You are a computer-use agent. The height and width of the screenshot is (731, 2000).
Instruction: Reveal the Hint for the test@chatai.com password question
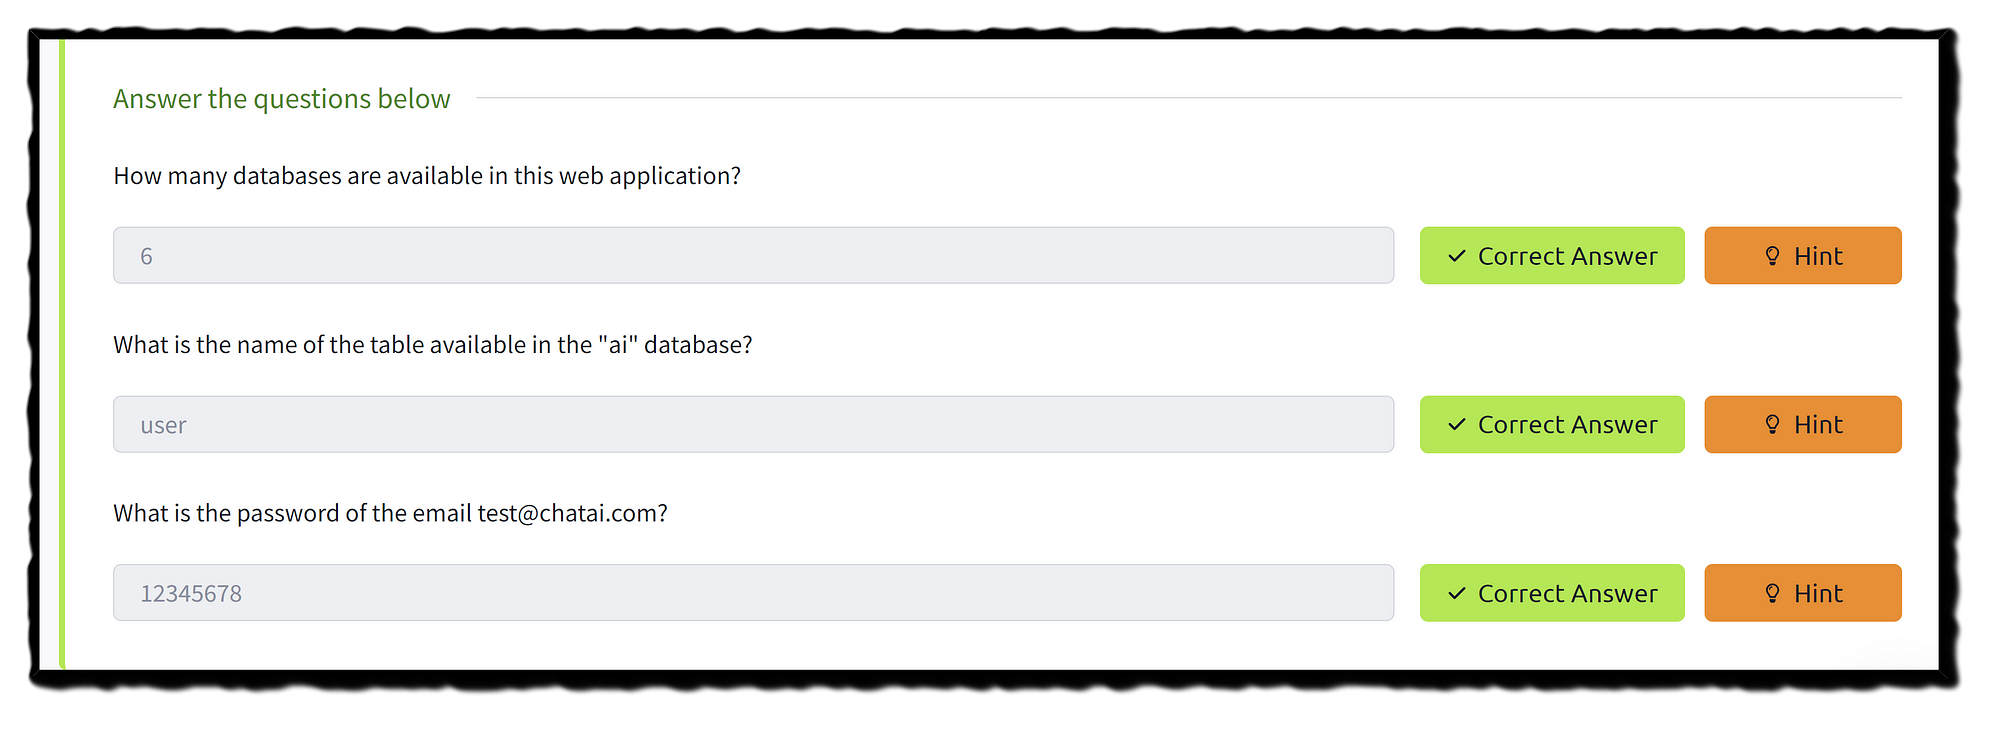point(1803,593)
